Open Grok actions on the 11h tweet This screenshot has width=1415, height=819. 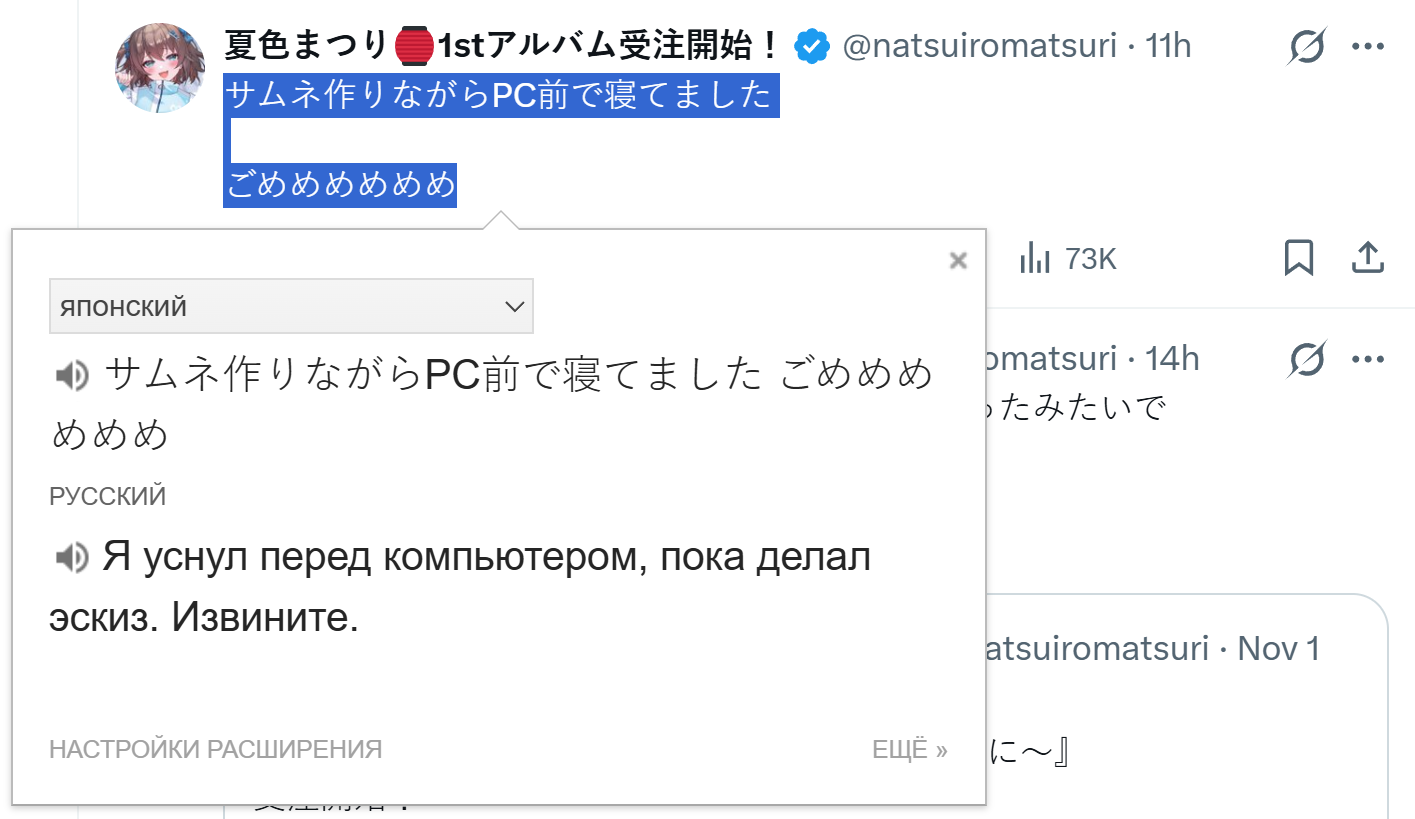point(1307,46)
